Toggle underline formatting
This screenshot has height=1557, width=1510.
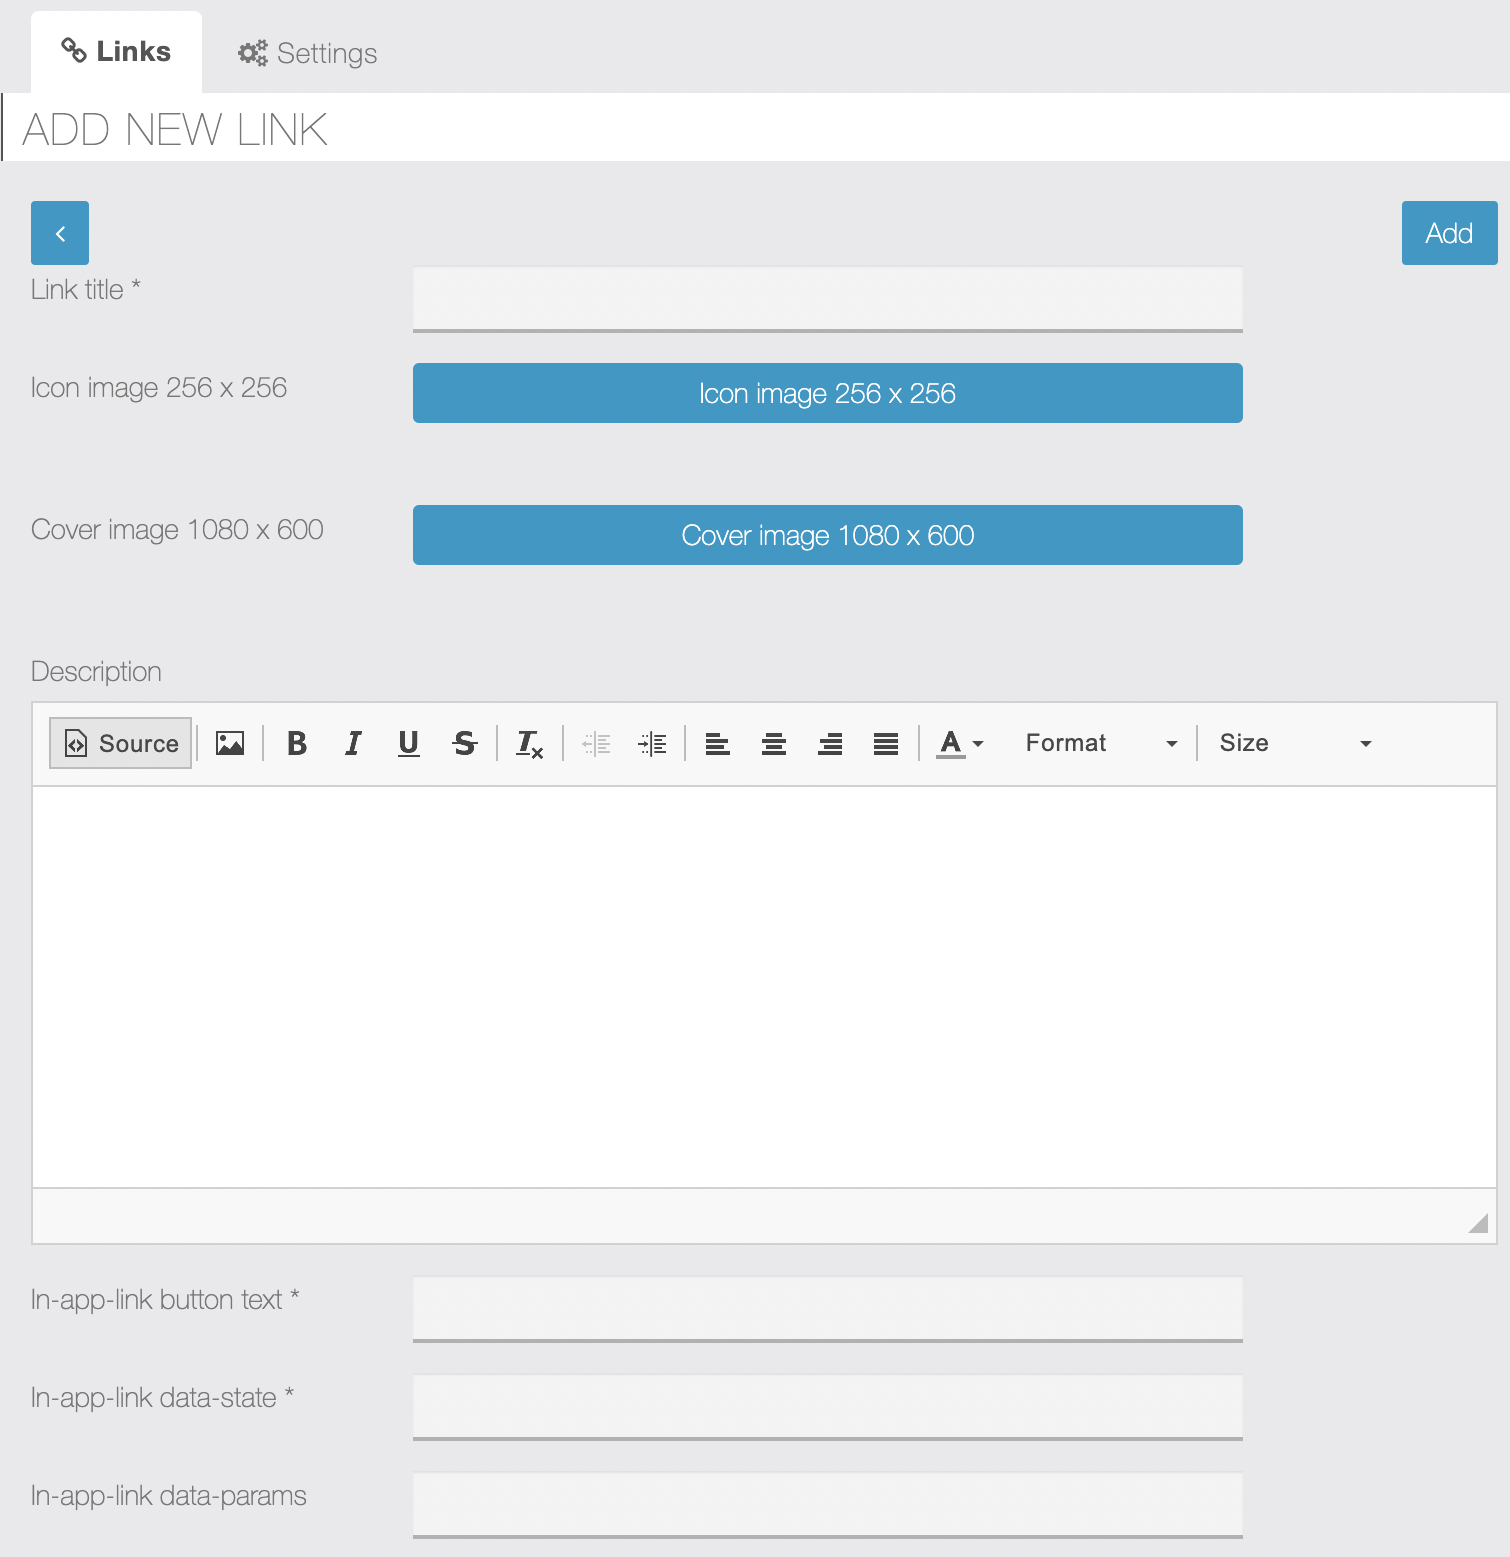409,743
